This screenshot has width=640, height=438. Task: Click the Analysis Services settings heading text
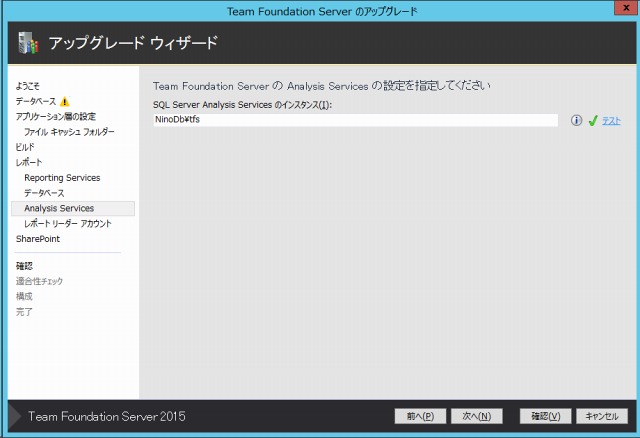tap(322, 86)
